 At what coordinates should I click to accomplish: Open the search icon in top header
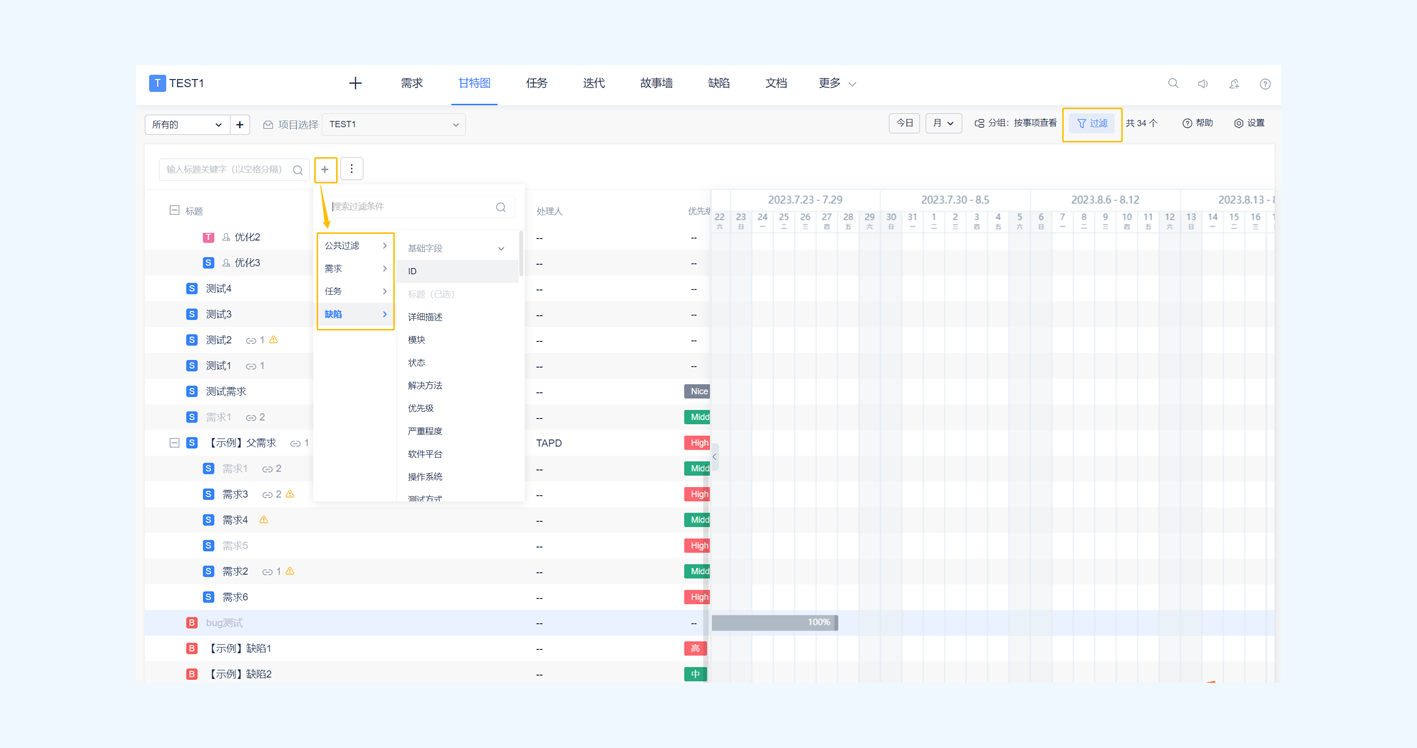pyautogui.click(x=1173, y=84)
